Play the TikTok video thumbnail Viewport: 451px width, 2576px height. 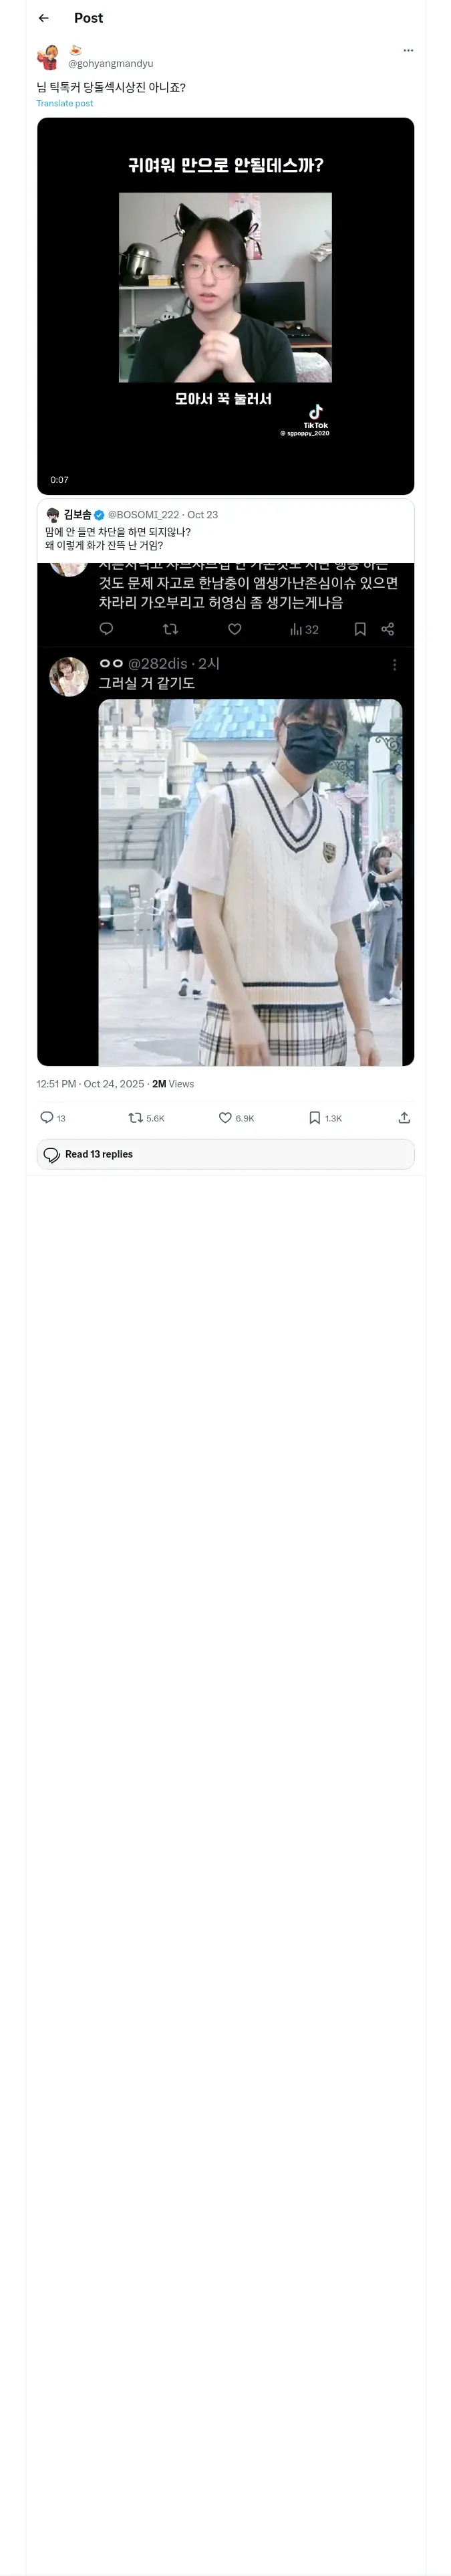(225, 305)
